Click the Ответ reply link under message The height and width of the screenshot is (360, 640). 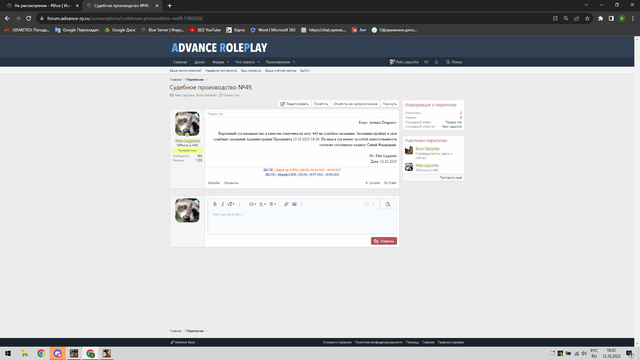pos(390,183)
